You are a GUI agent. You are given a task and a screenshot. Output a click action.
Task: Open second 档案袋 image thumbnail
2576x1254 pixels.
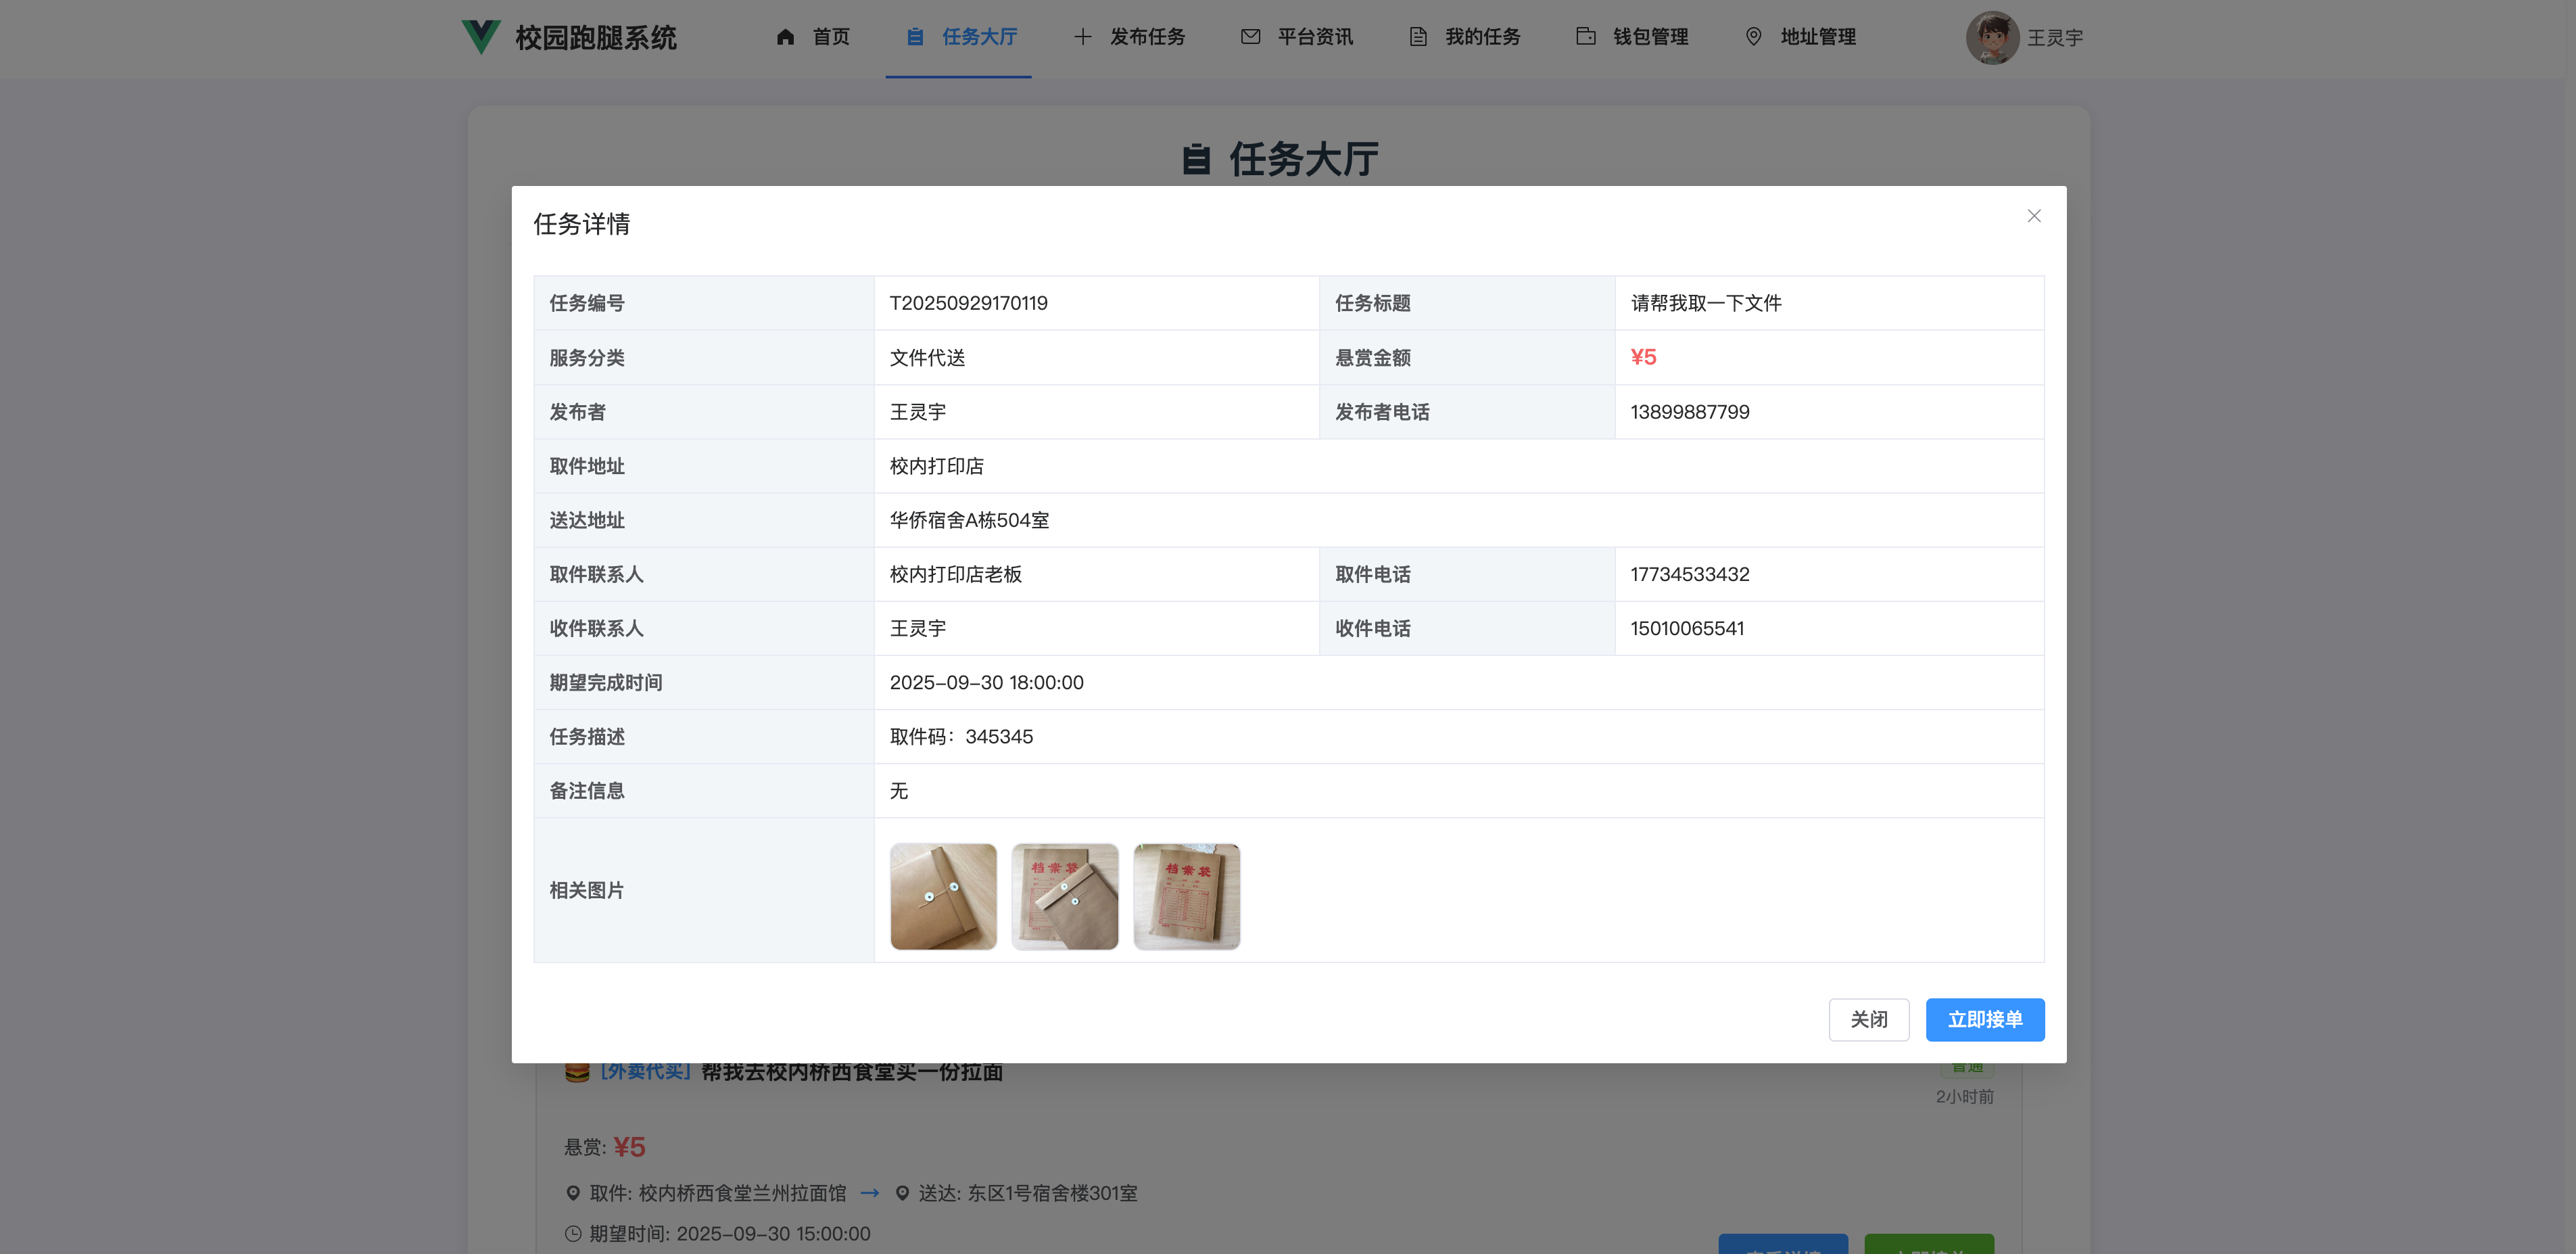[1064, 896]
